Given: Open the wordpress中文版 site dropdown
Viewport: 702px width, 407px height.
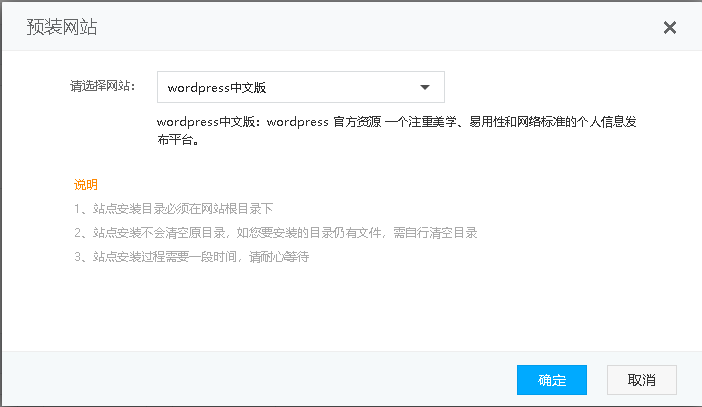Looking at the screenshot, I should click(301, 87).
